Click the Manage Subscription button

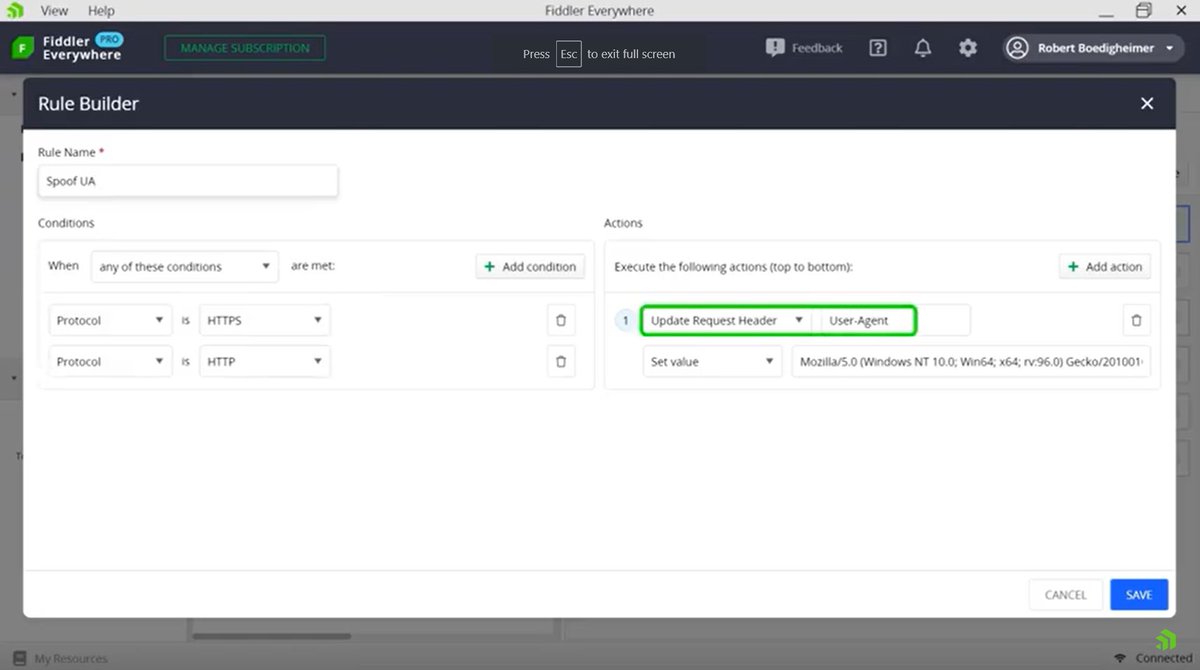tap(244, 47)
